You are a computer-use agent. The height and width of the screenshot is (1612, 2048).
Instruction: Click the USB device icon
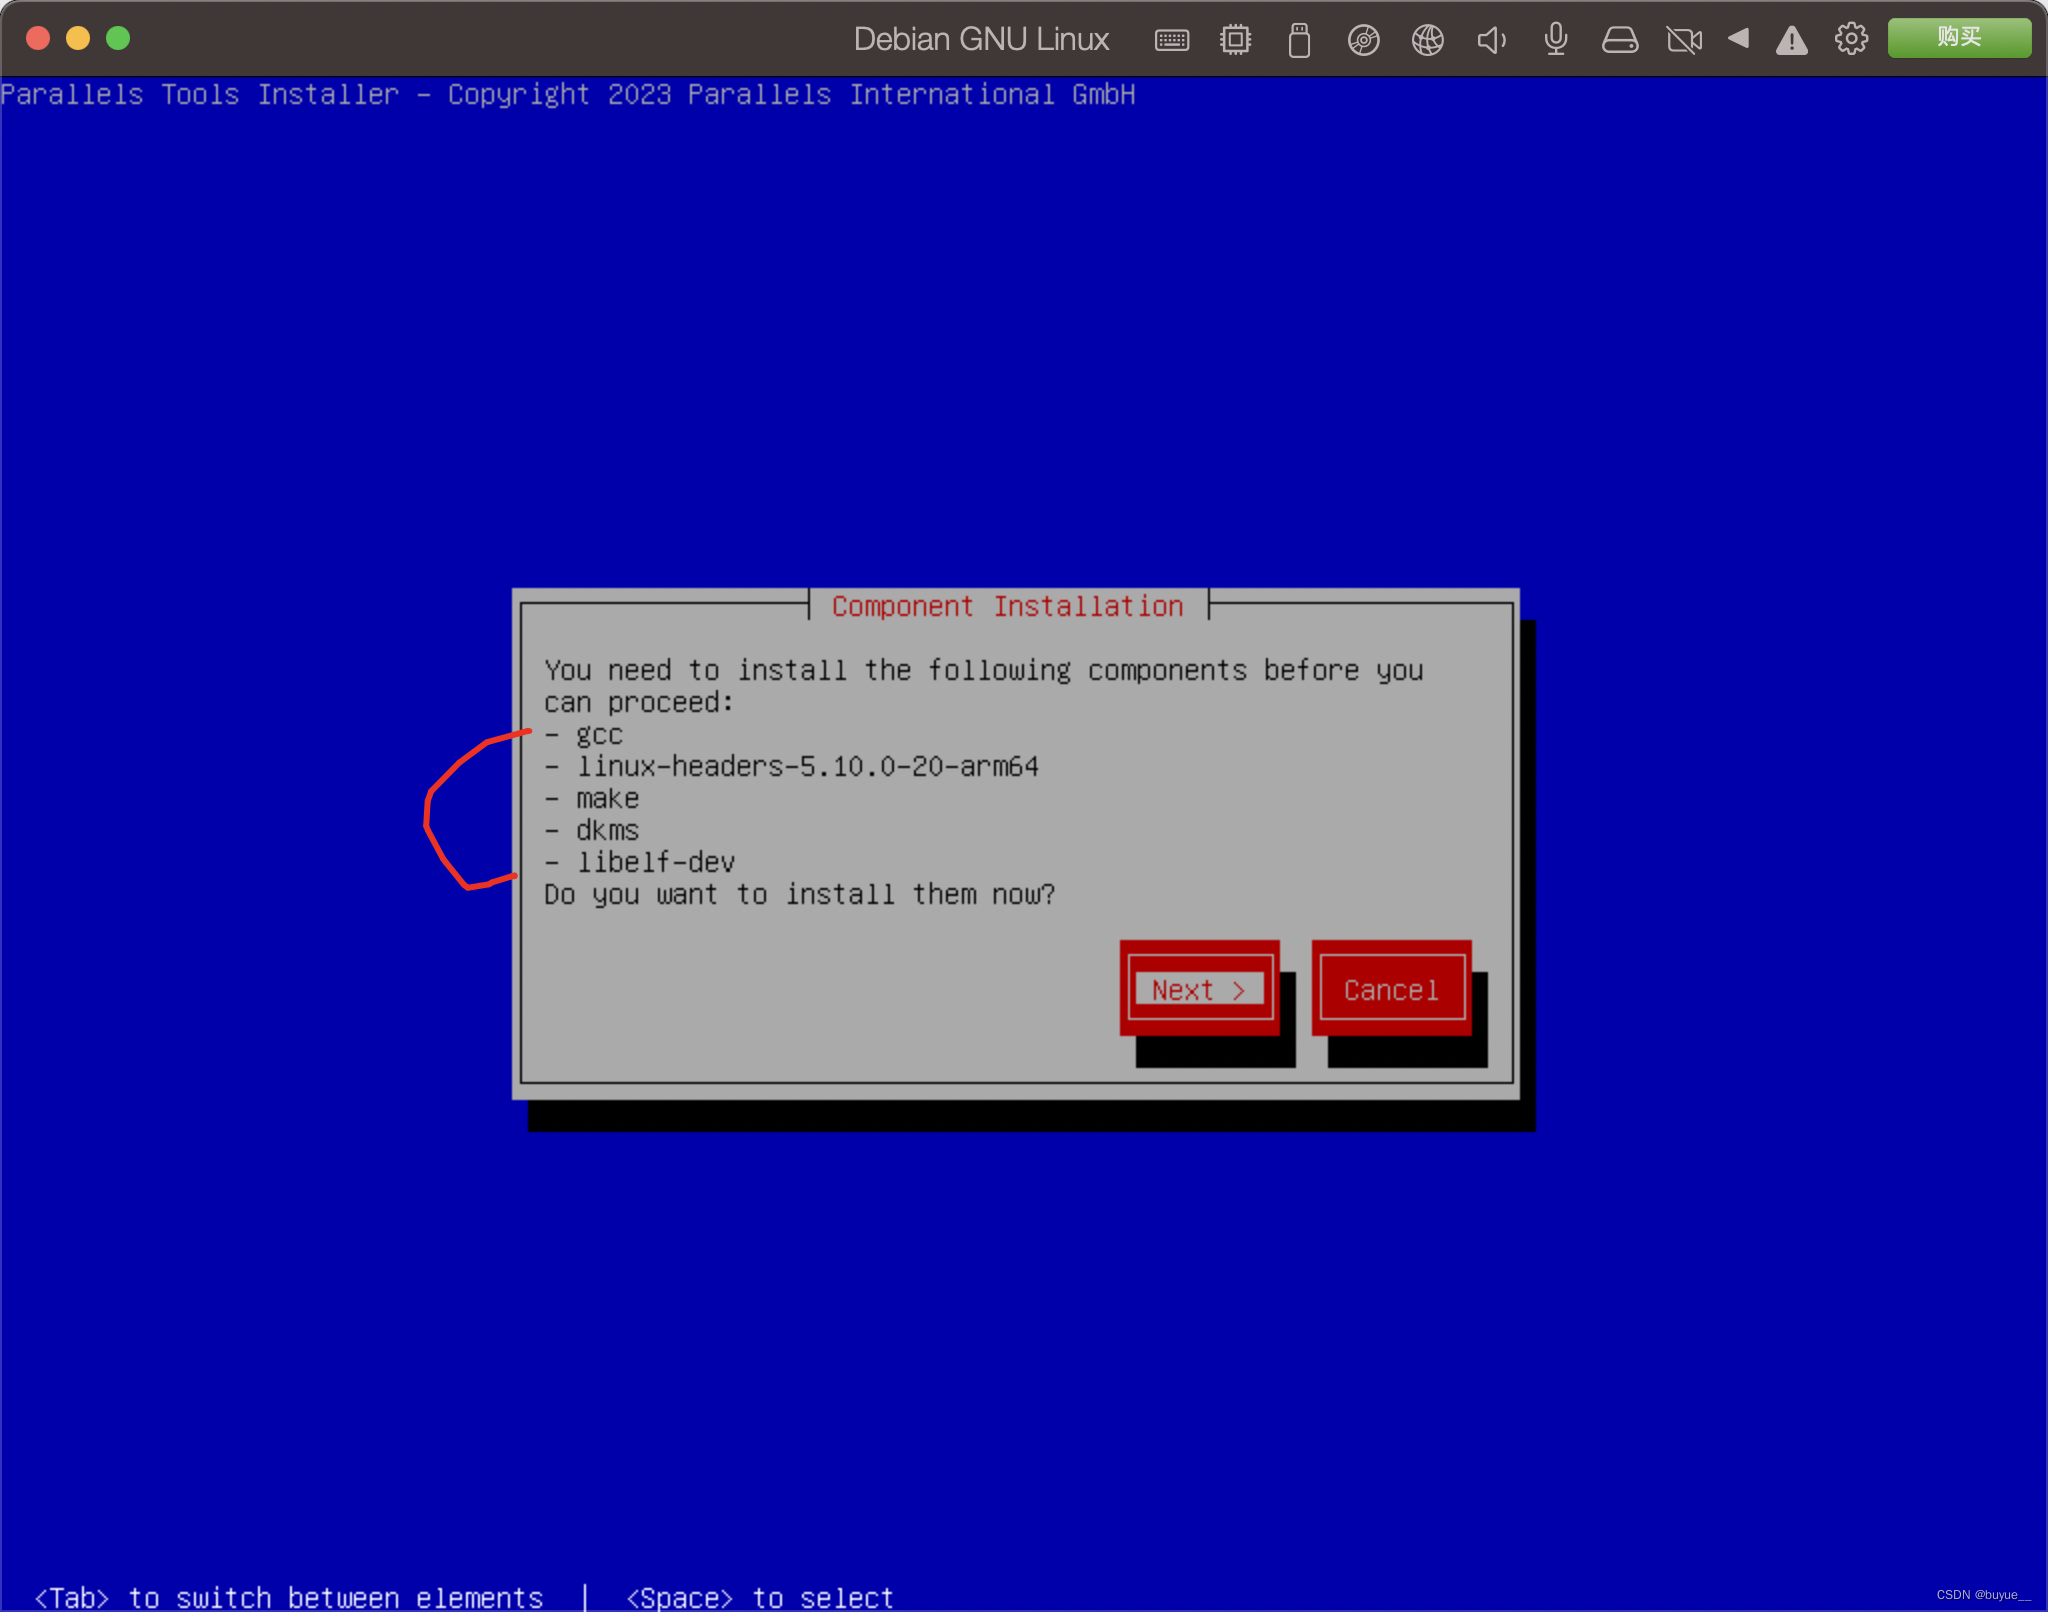tap(1299, 40)
